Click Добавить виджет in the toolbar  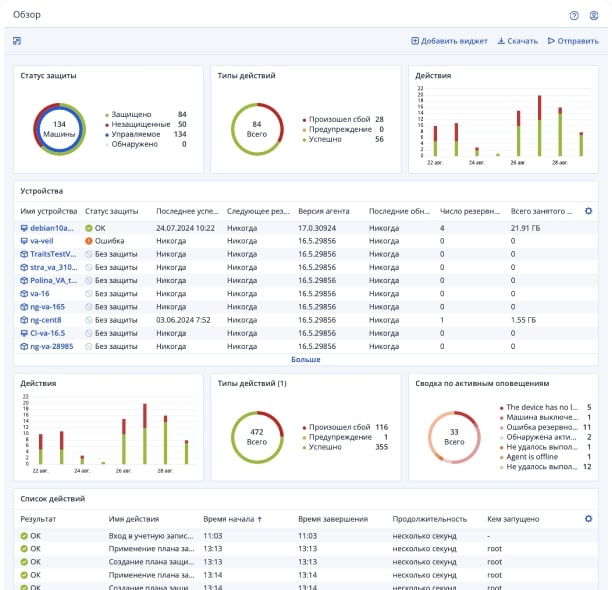tap(450, 41)
